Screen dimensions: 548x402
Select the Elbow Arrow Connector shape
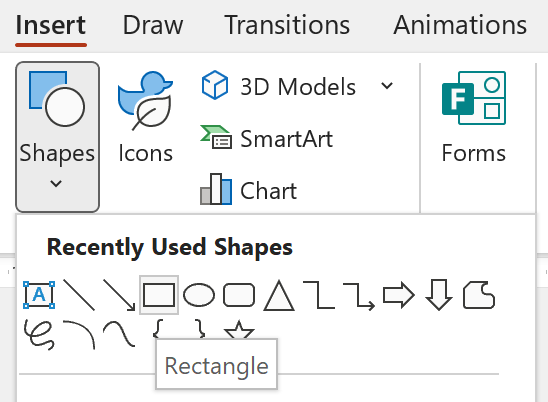(359, 296)
